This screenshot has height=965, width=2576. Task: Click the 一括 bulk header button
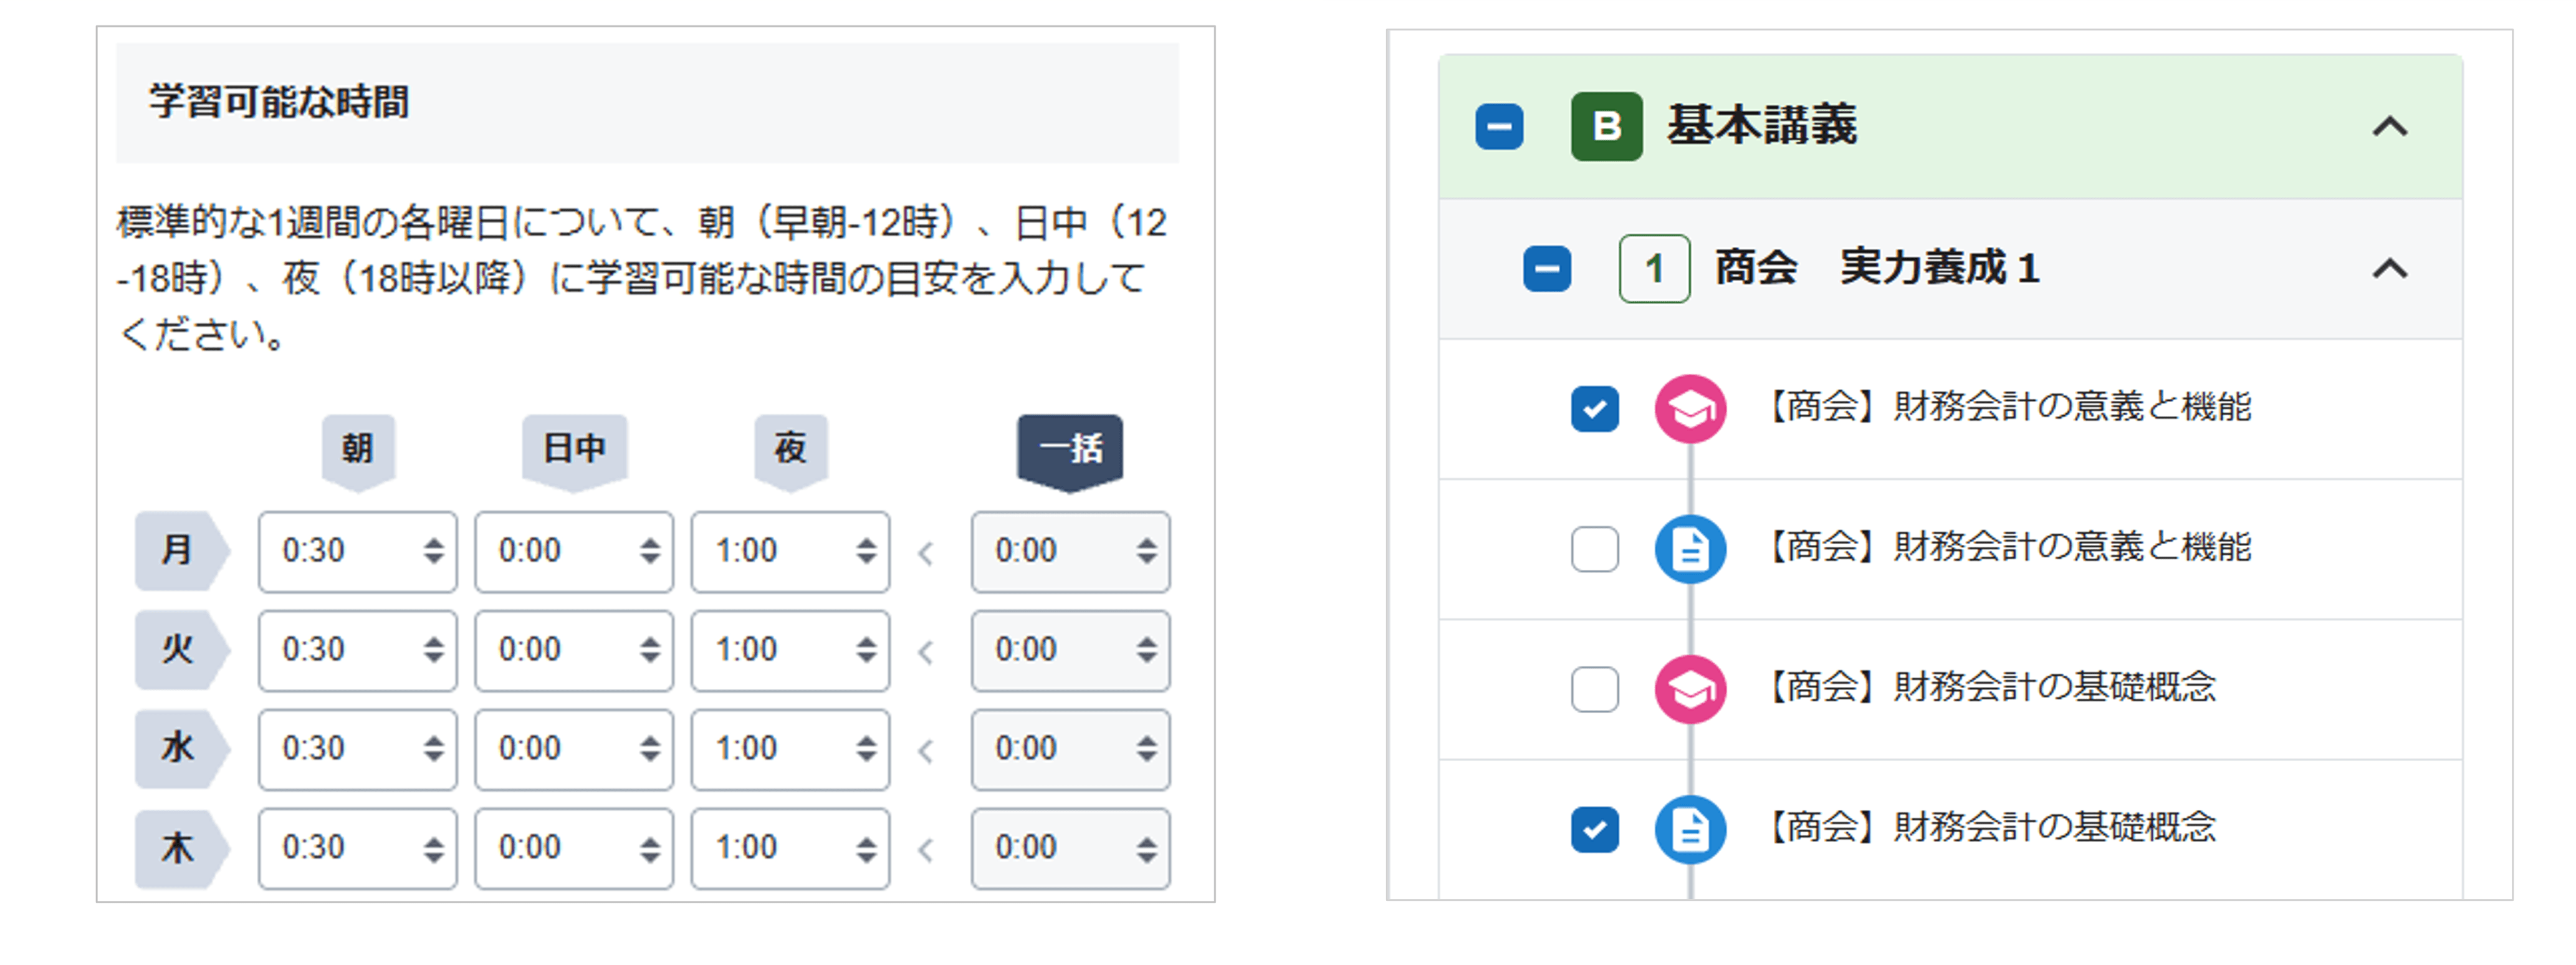pyautogui.click(x=1069, y=448)
